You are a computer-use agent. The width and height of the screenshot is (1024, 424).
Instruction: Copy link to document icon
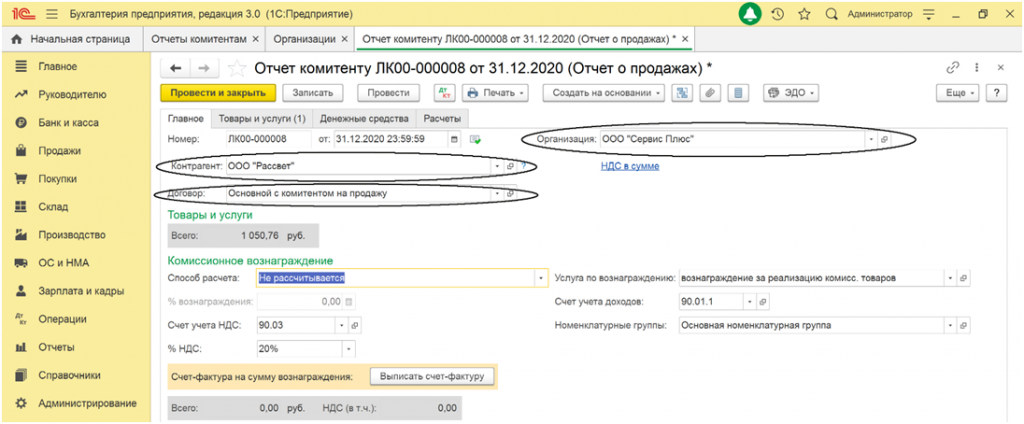point(953,68)
